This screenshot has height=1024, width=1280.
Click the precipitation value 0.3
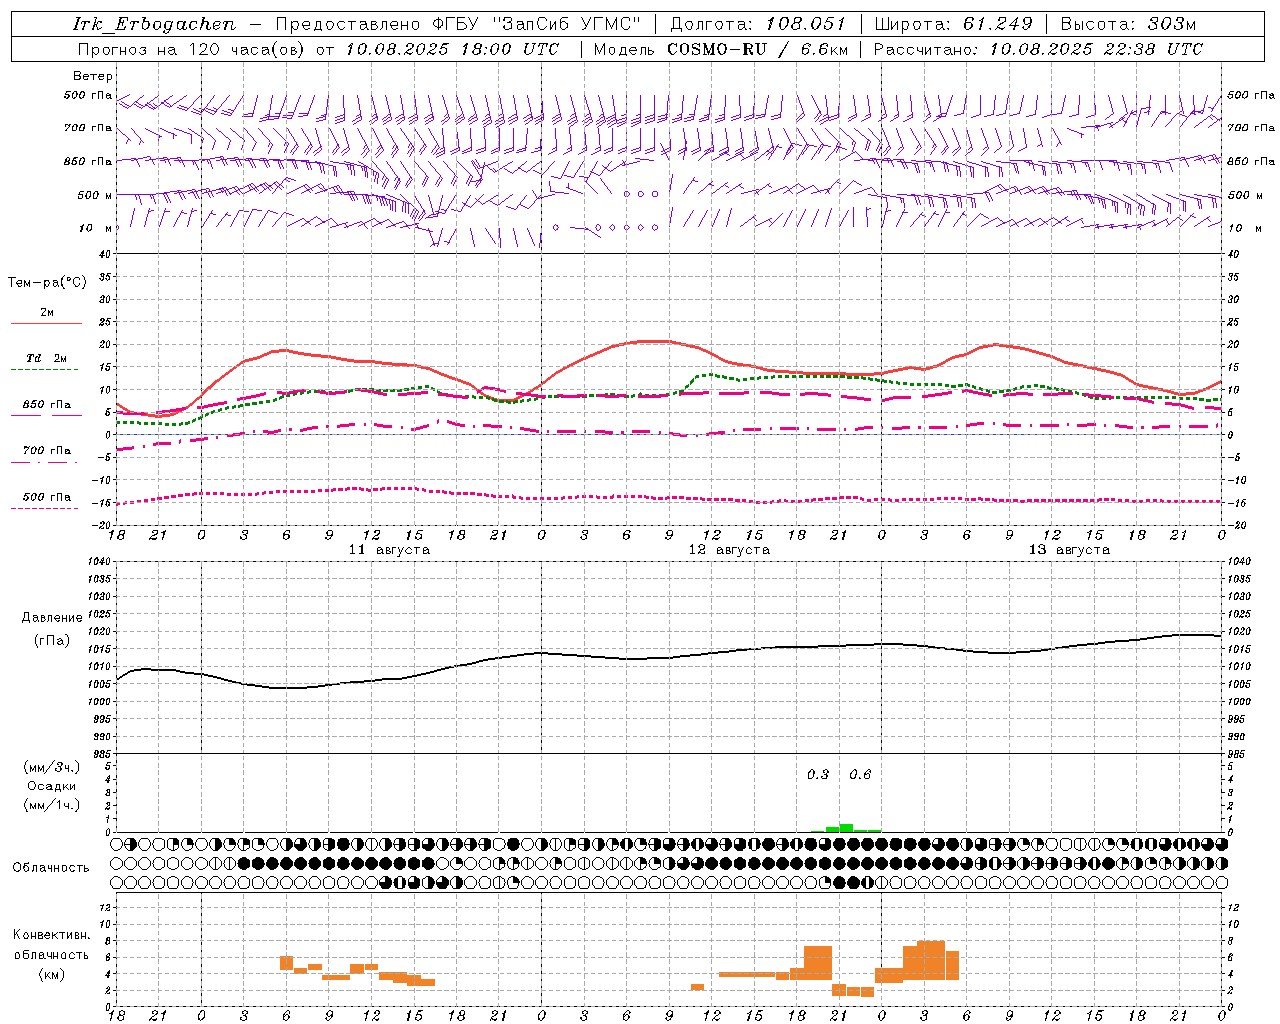(x=818, y=774)
